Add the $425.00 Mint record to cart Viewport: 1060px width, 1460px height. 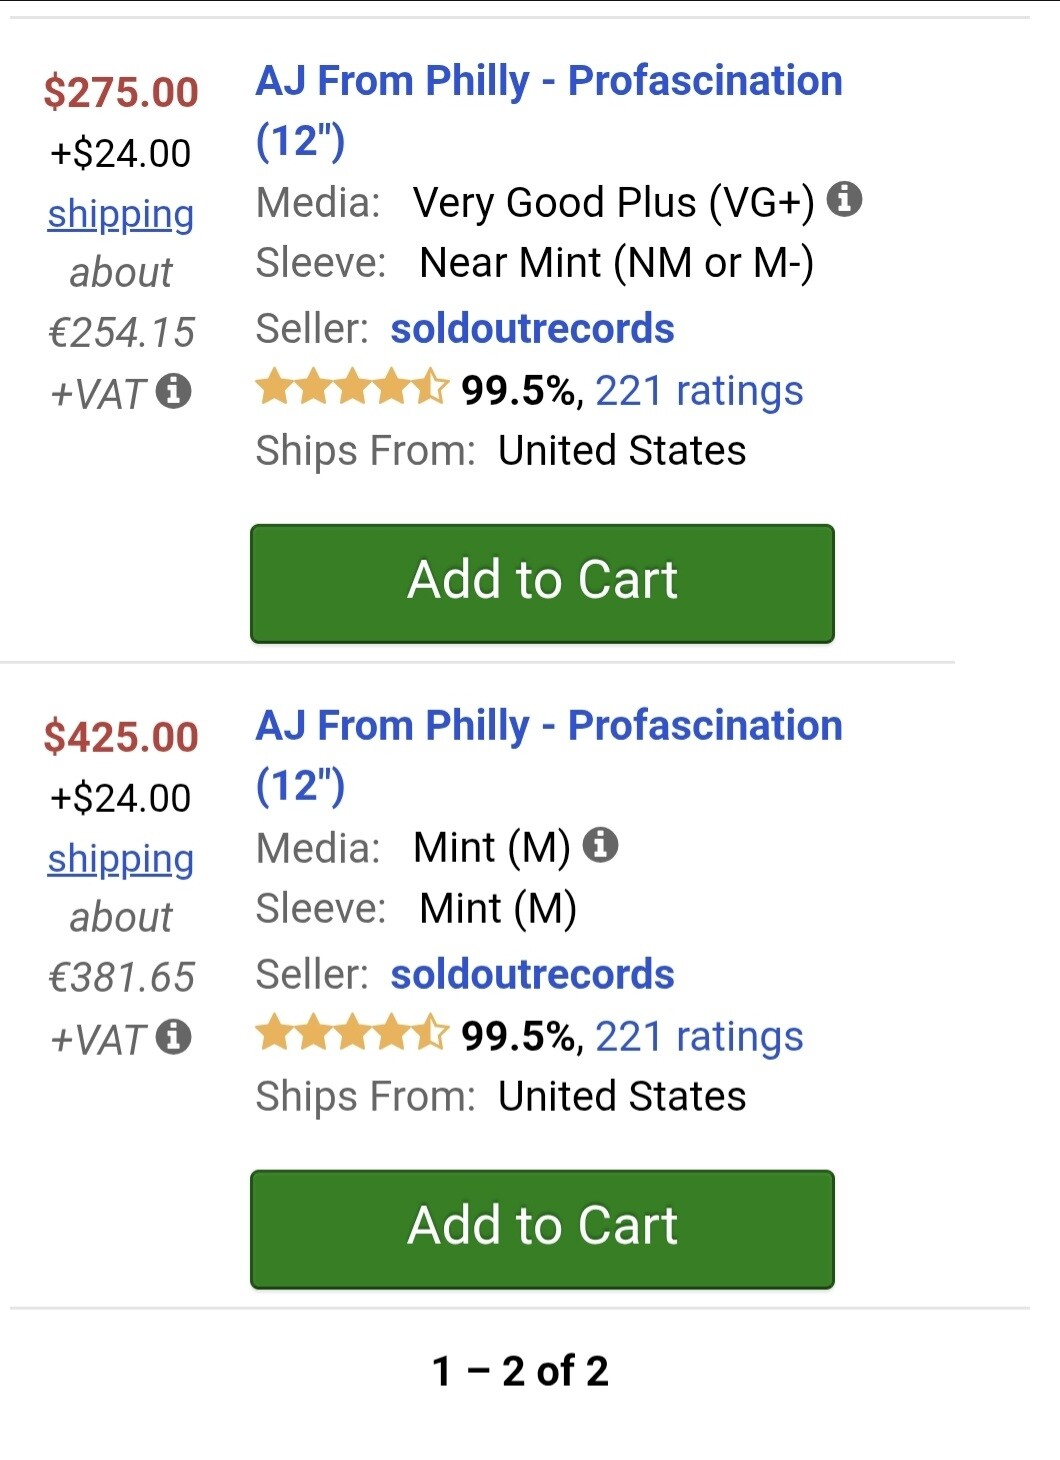[x=542, y=1229]
